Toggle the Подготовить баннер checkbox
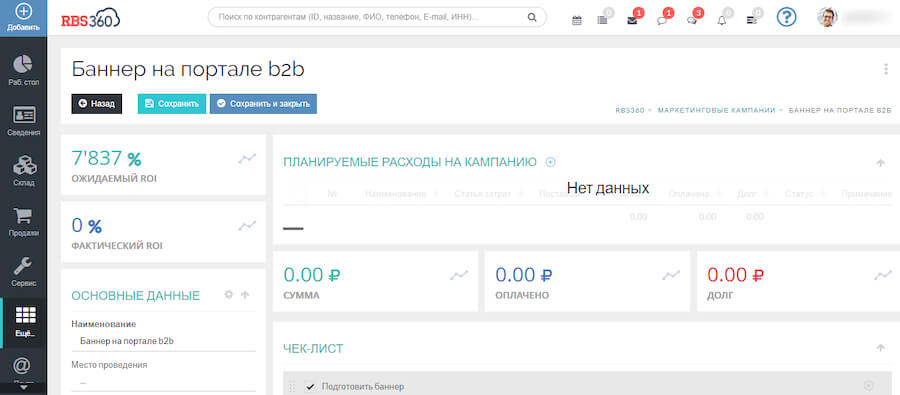 tap(311, 386)
